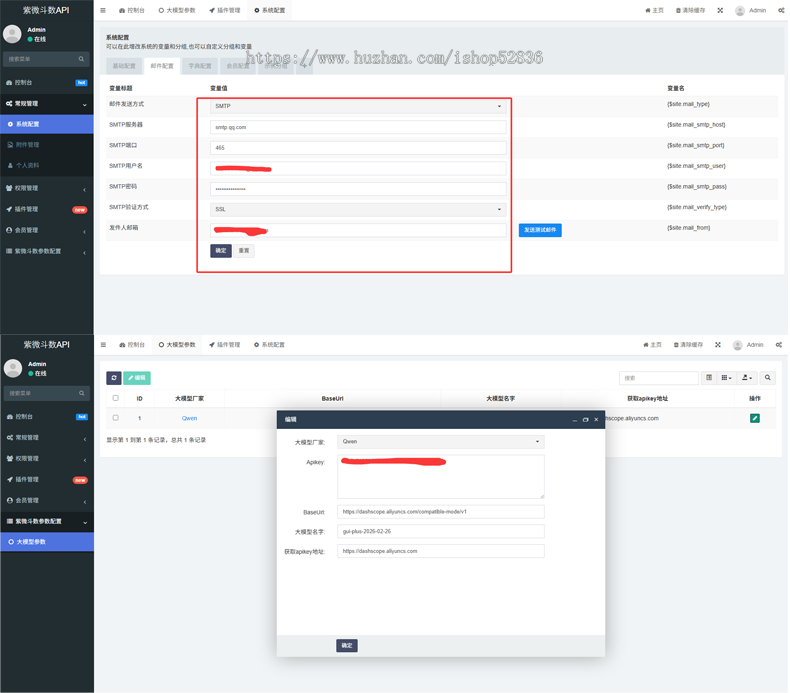Tick the checkbox for row ID 1
The width and height of the screenshot is (790, 693).
[x=115, y=418]
